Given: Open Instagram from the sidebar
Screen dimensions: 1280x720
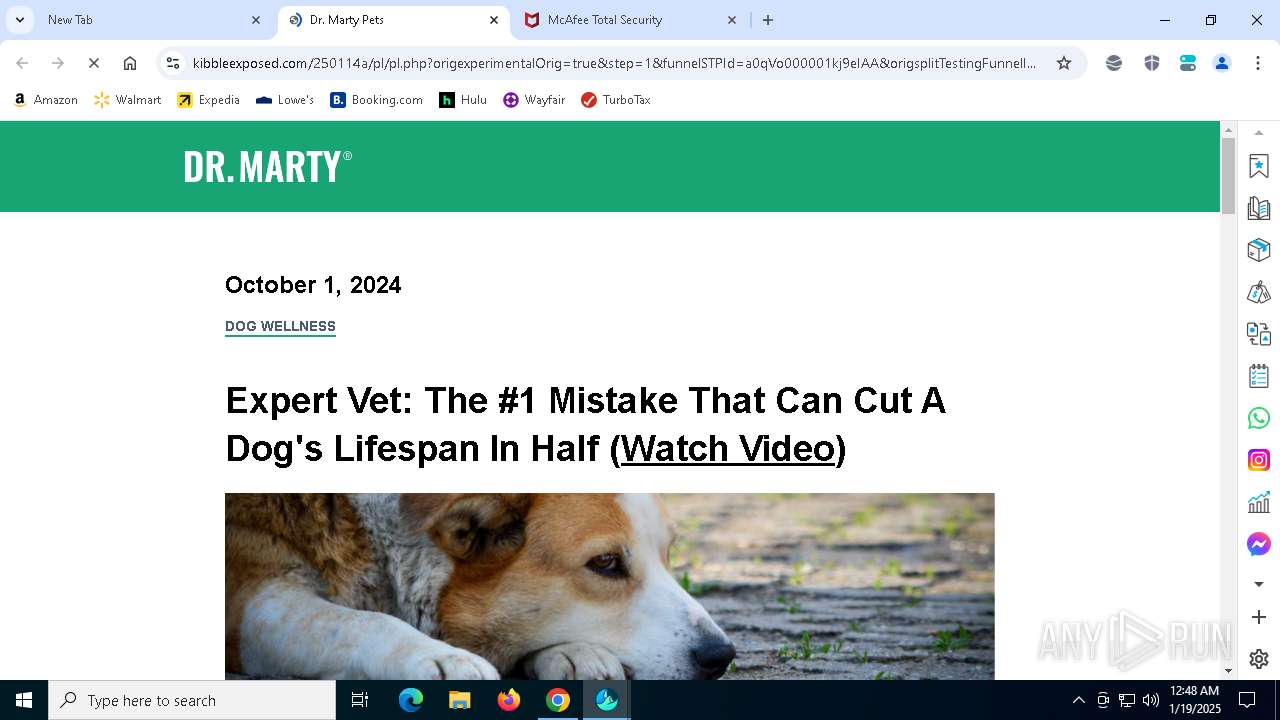Looking at the screenshot, I should coord(1259,460).
